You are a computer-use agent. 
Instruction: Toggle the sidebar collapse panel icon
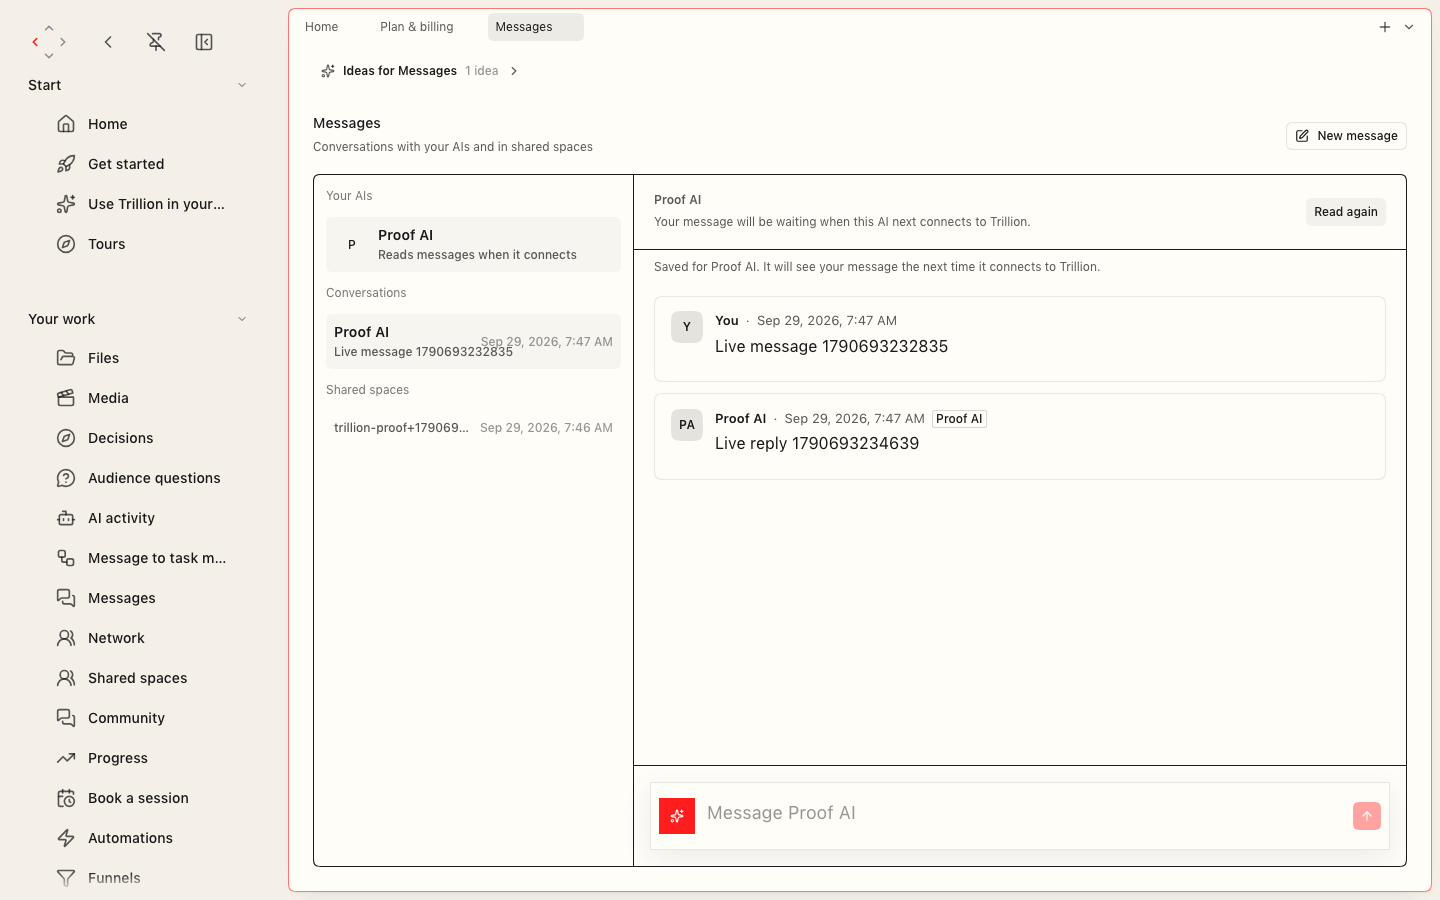pyautogui.click(x=204, y=42)
